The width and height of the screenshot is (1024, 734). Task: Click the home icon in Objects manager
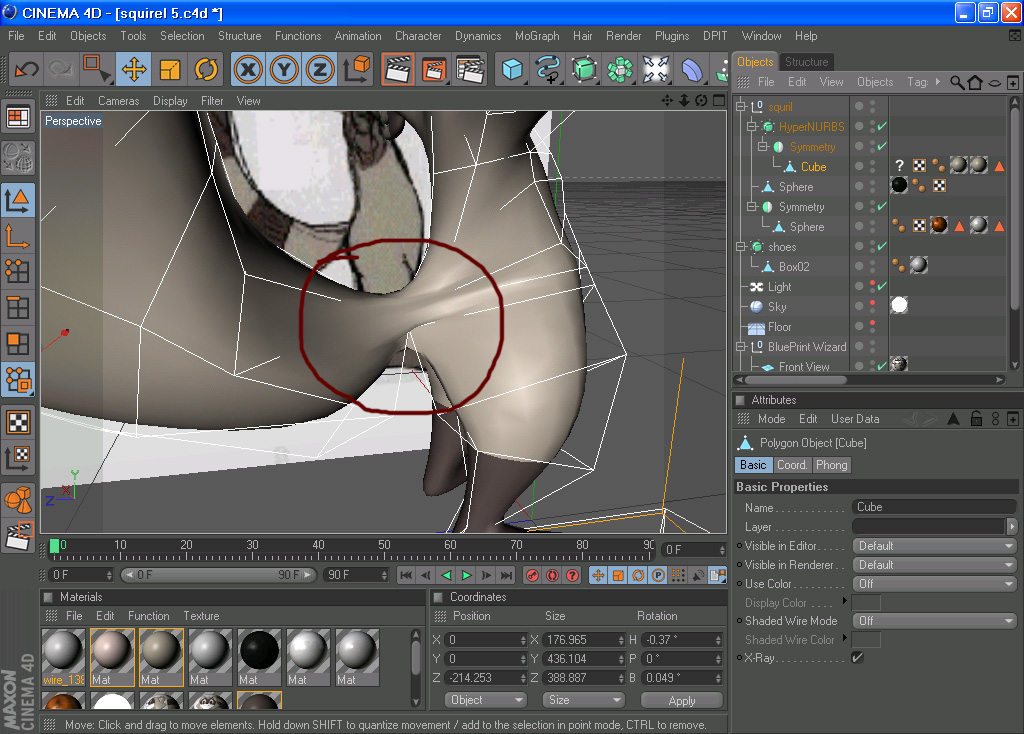click(975, 82)
